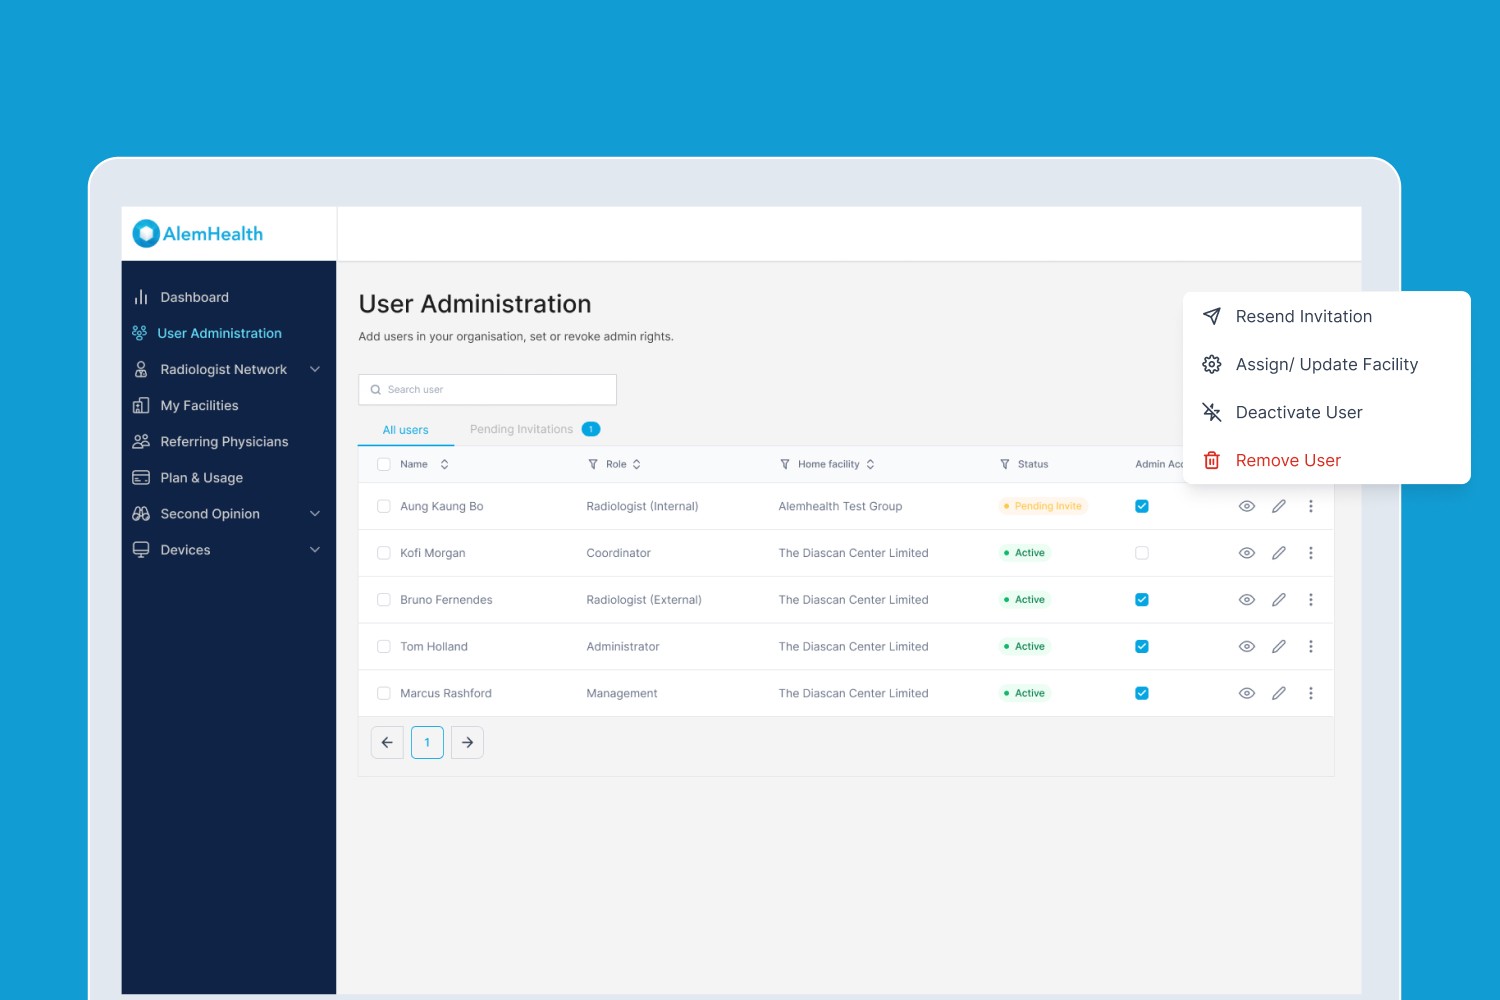
Task: Select page 1 in pagination
Action: [427, 743]
